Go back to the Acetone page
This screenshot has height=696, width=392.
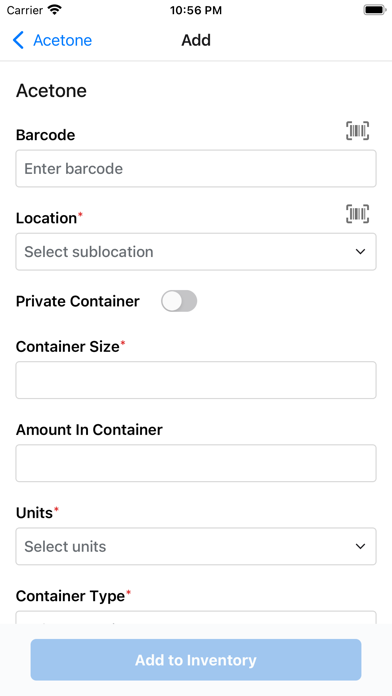click(52, 40)
